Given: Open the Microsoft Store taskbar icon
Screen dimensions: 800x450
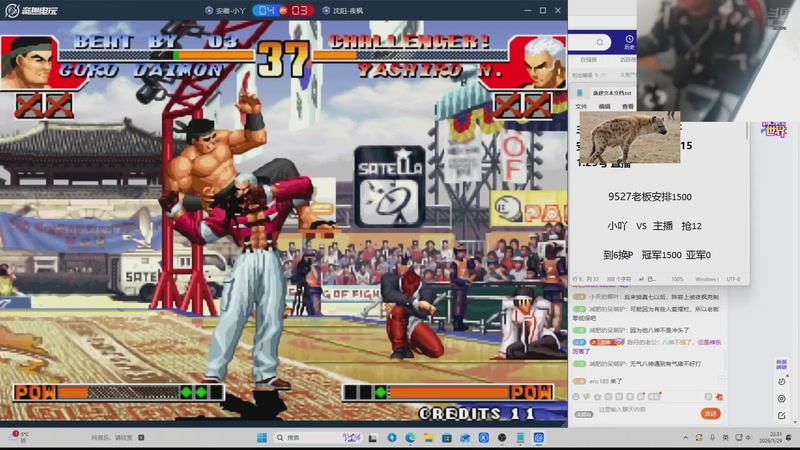Looking at the screenshot, I should pos(447,438).
